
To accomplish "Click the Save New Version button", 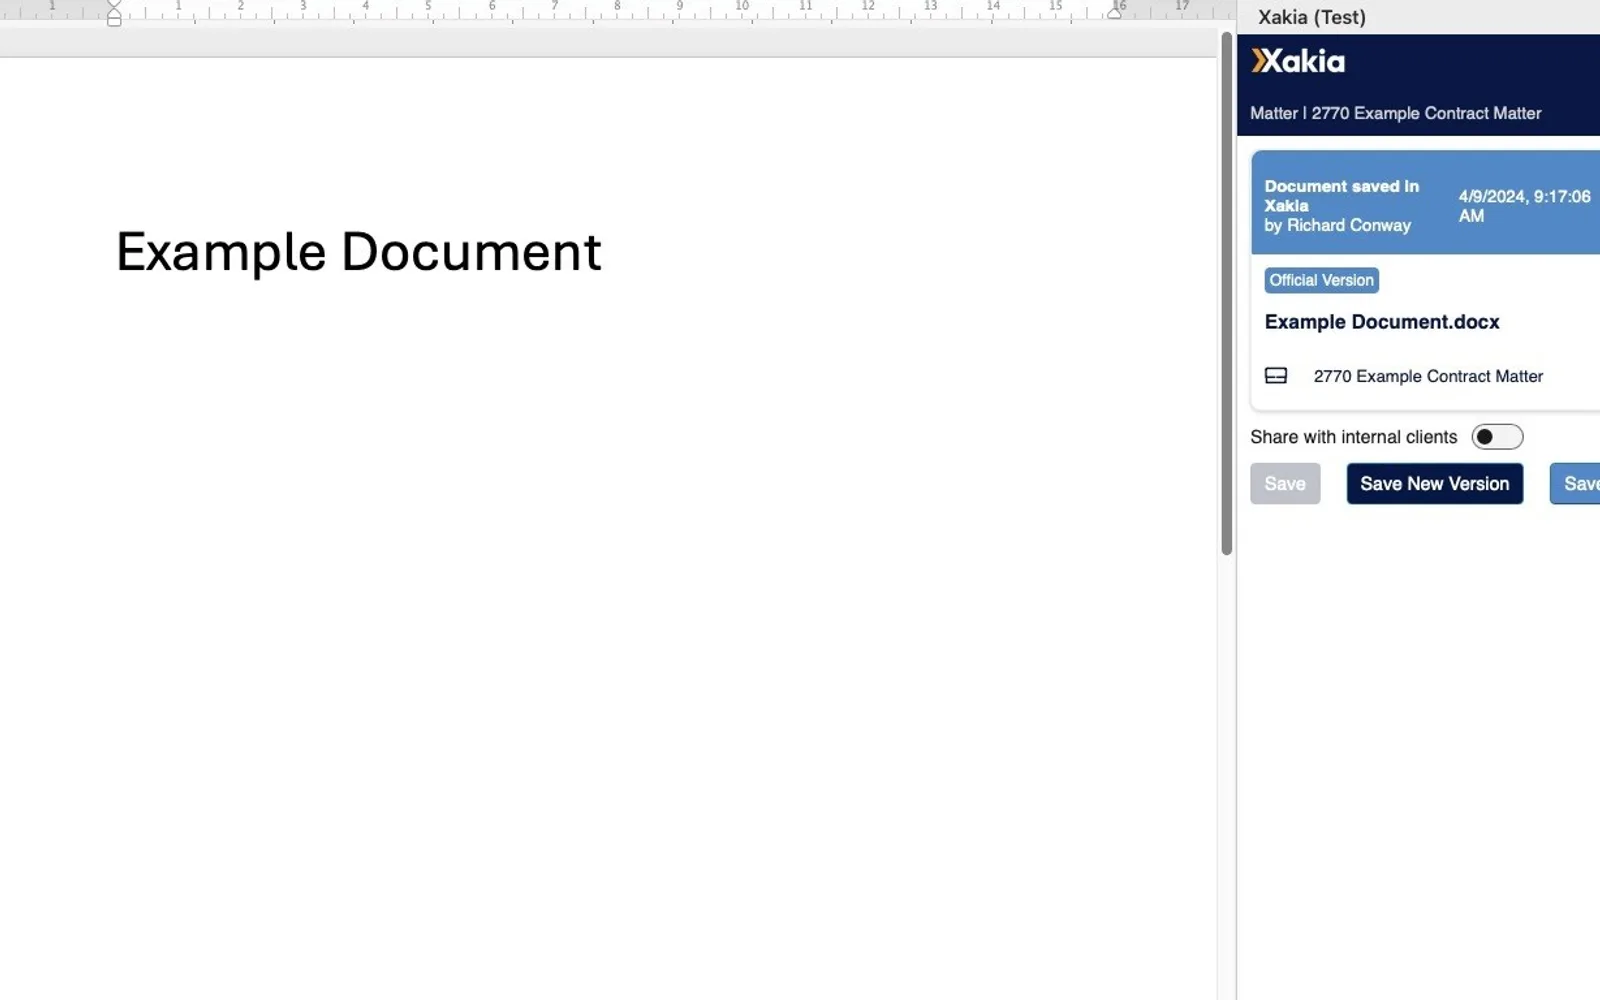I will 1434,484.
